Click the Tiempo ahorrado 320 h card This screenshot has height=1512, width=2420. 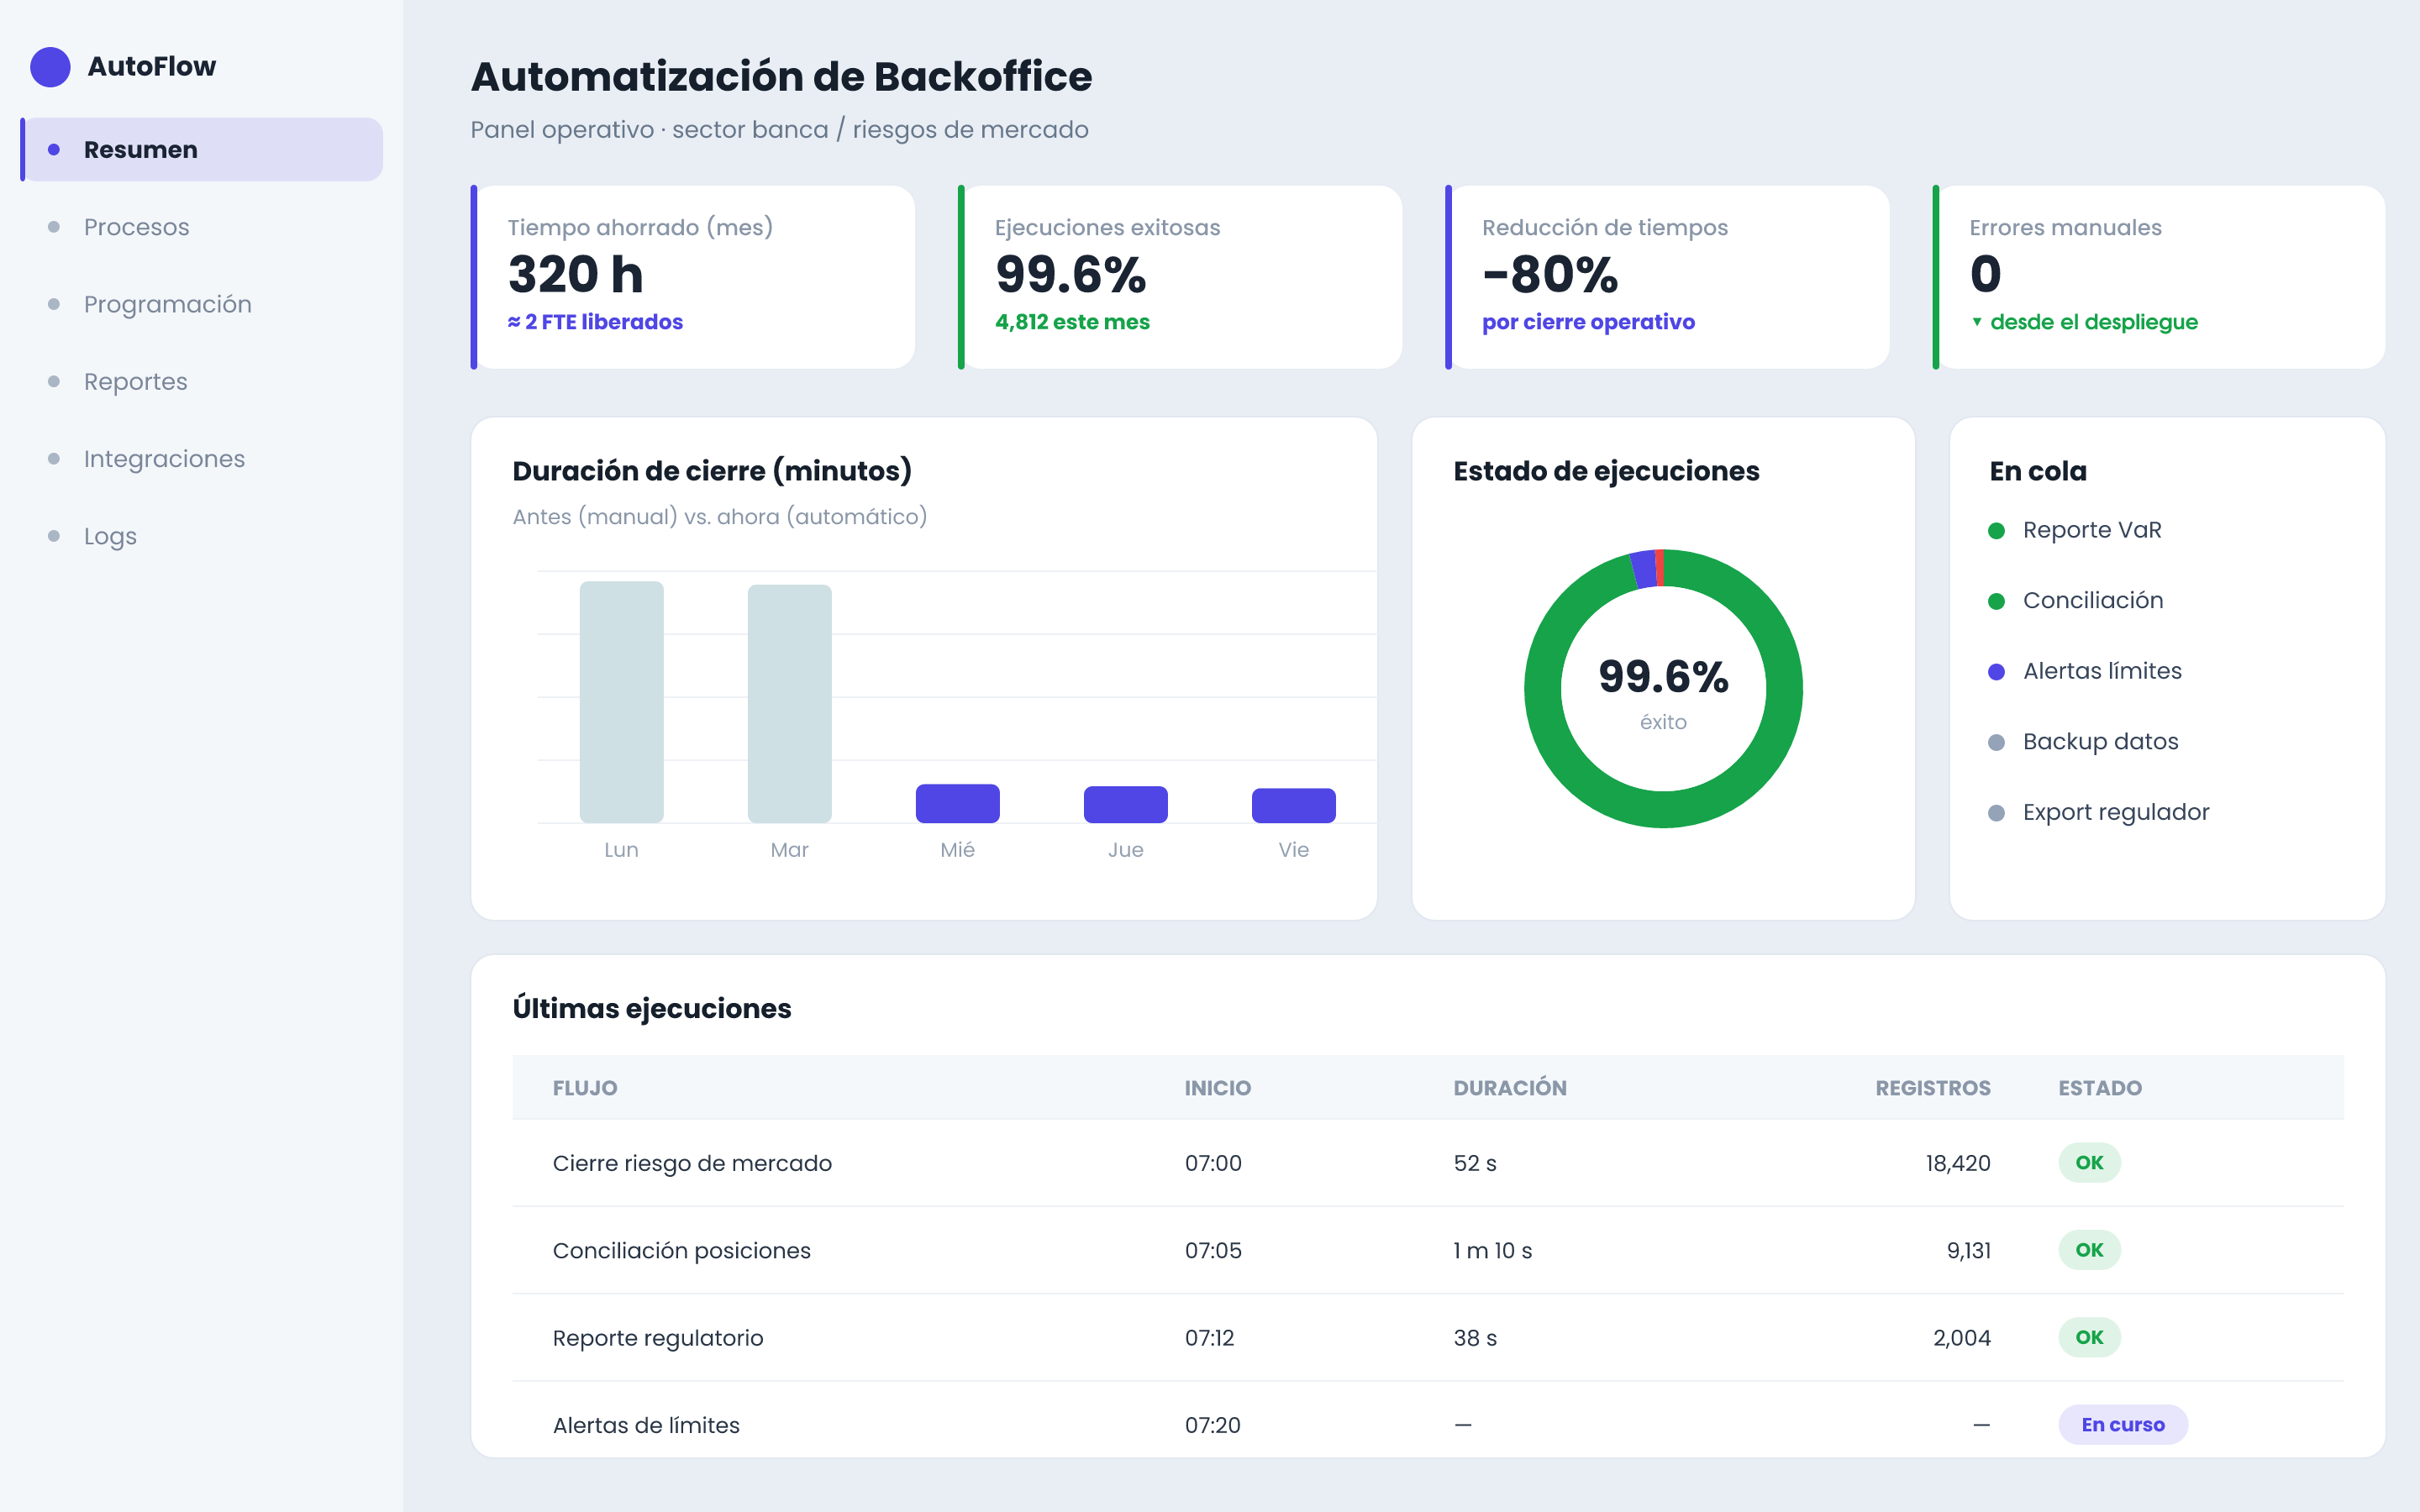click(x=693, y=277)
